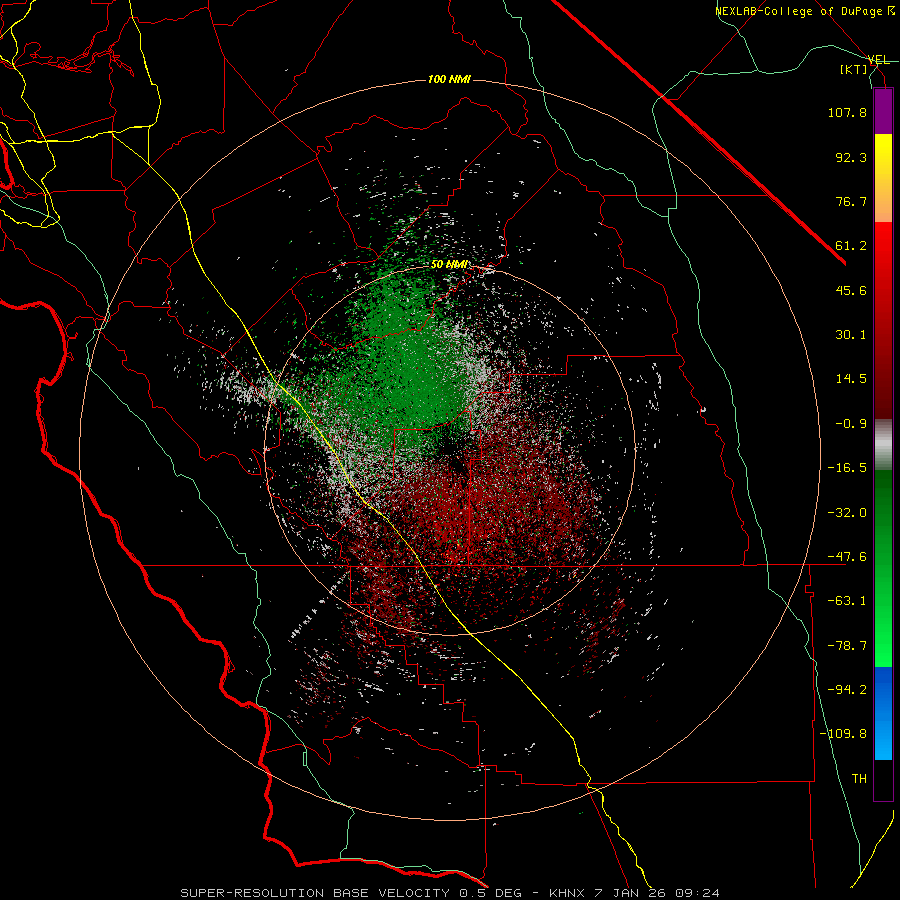Click the 92.3 velocity scale value

pos(851,157)
